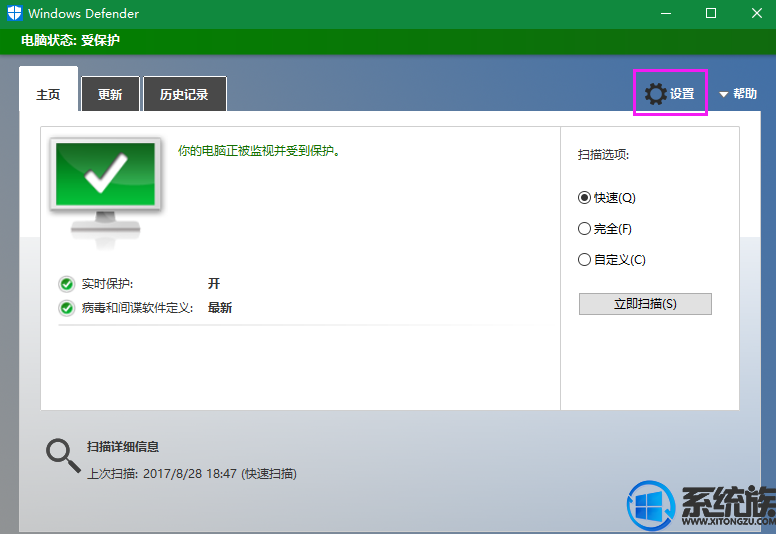Screen dimensions: 776x534
Task: Click the 电脑状态: 受保护 status text
Action: [70, 40]
